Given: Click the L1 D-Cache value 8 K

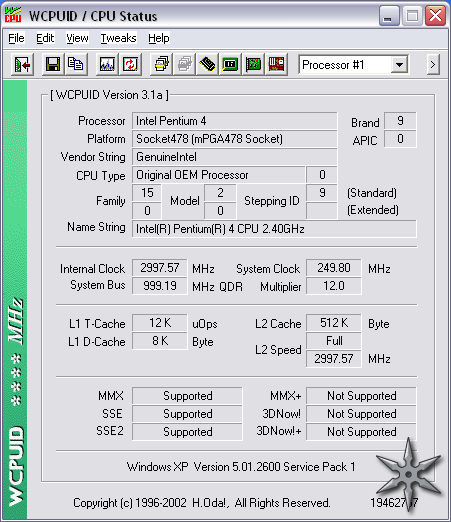Looking at the screenshot, I should click(160, 341).
